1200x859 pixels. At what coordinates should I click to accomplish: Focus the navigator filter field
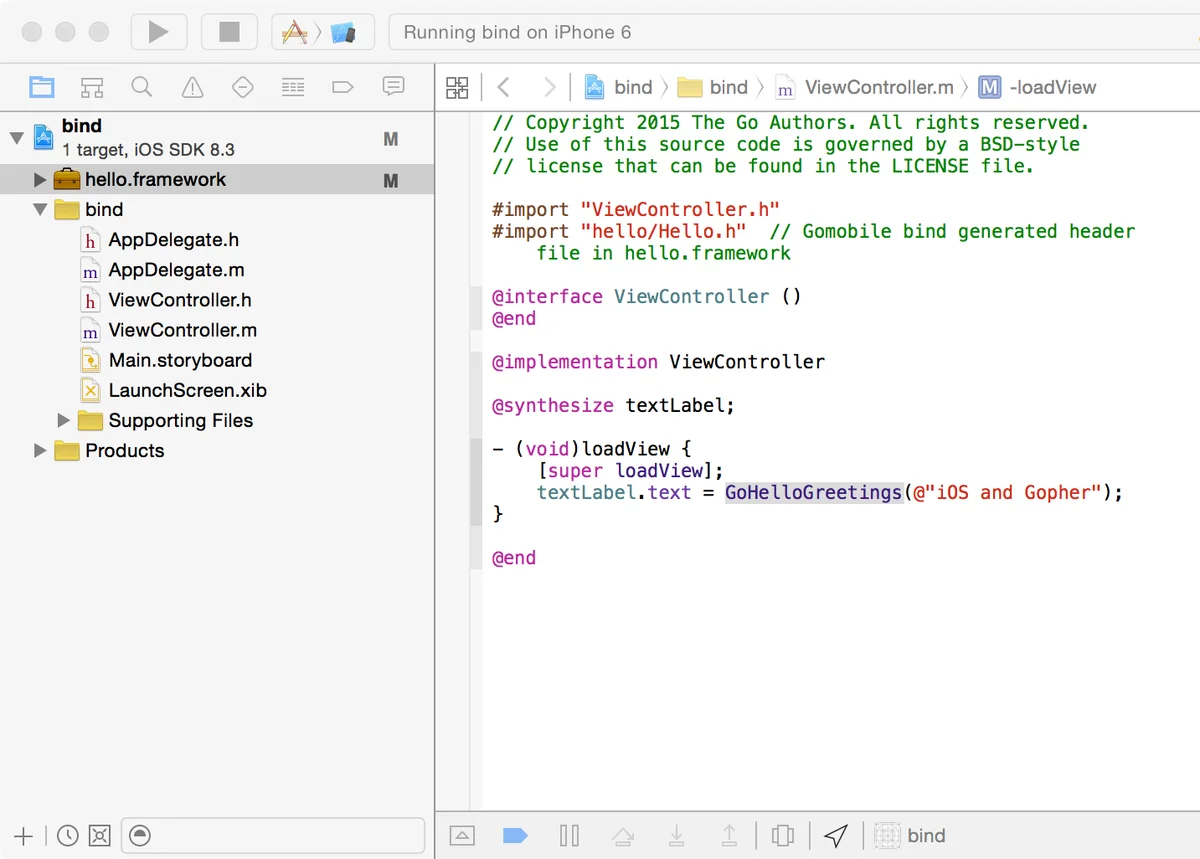tap(272, 836)
